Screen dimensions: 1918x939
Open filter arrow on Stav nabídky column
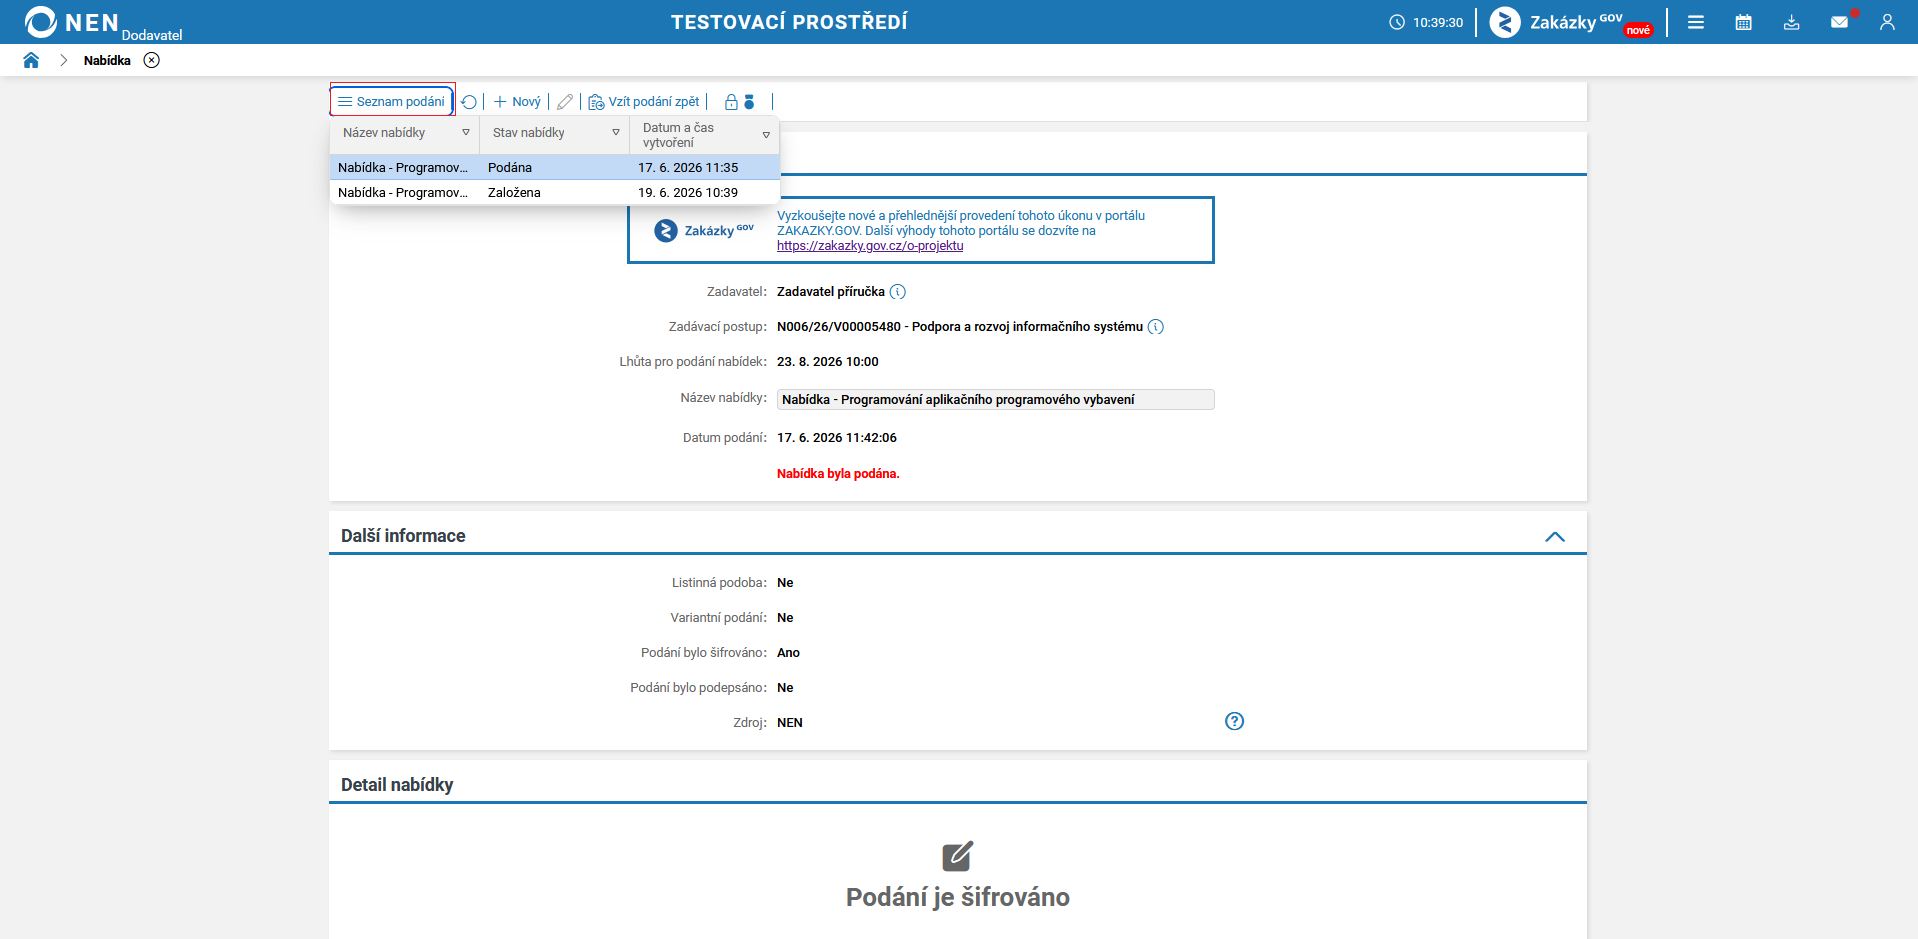pos(616,133)
